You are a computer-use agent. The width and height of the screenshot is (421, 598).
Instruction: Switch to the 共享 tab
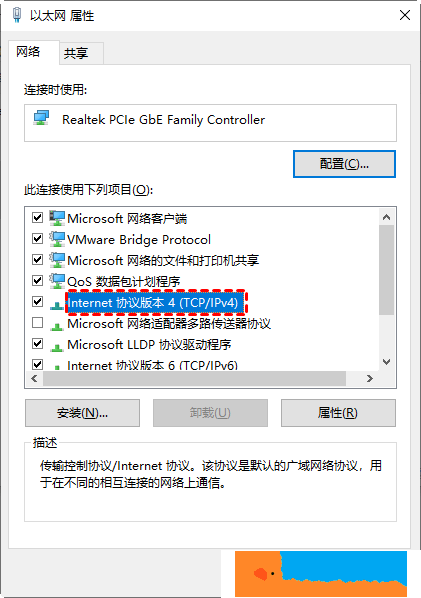point(76,53)
